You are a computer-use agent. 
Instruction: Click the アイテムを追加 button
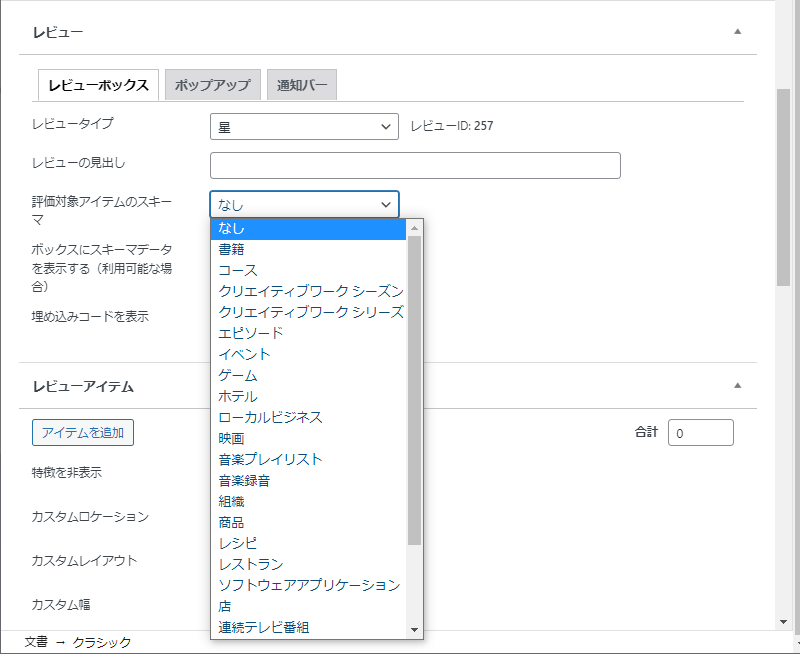coord(83,433)
